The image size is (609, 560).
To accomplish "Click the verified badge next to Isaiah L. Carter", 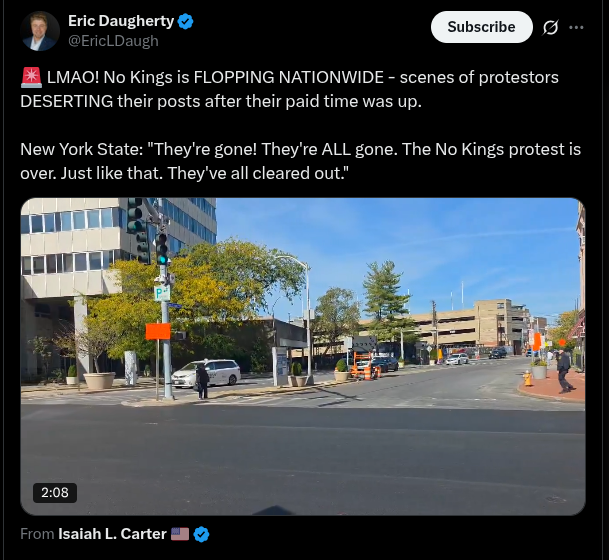I will [x=201, y=534].
